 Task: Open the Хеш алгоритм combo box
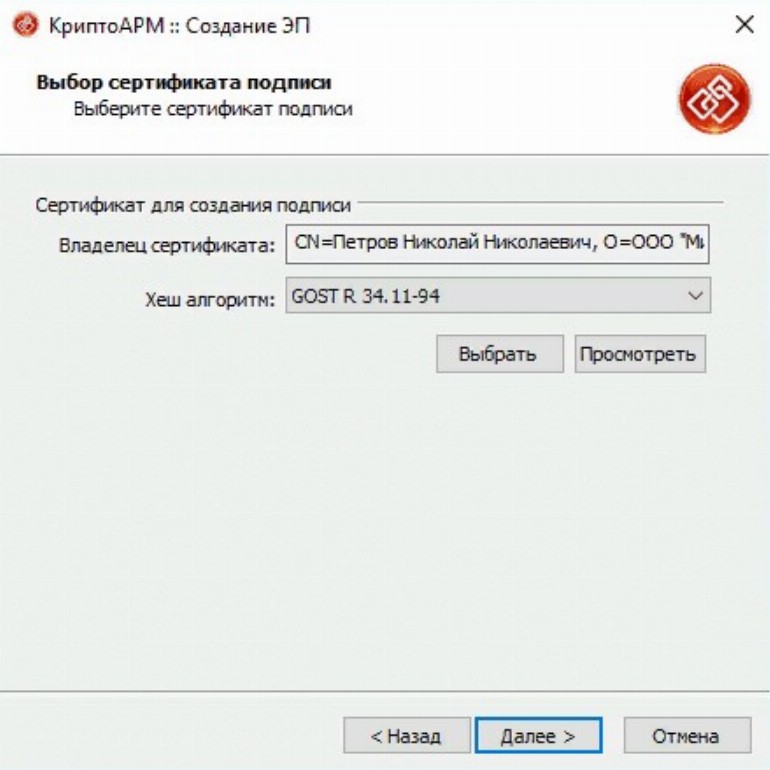tap(498, 295)
